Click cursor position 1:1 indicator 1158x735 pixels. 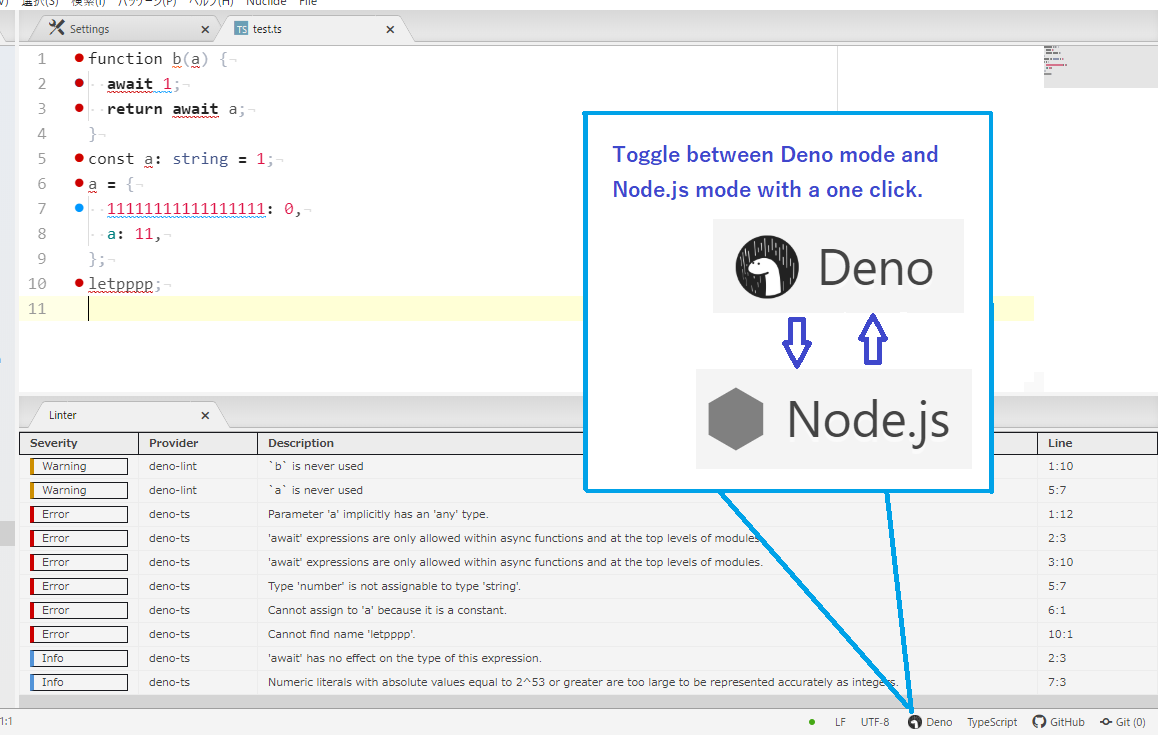click(7, 722)
